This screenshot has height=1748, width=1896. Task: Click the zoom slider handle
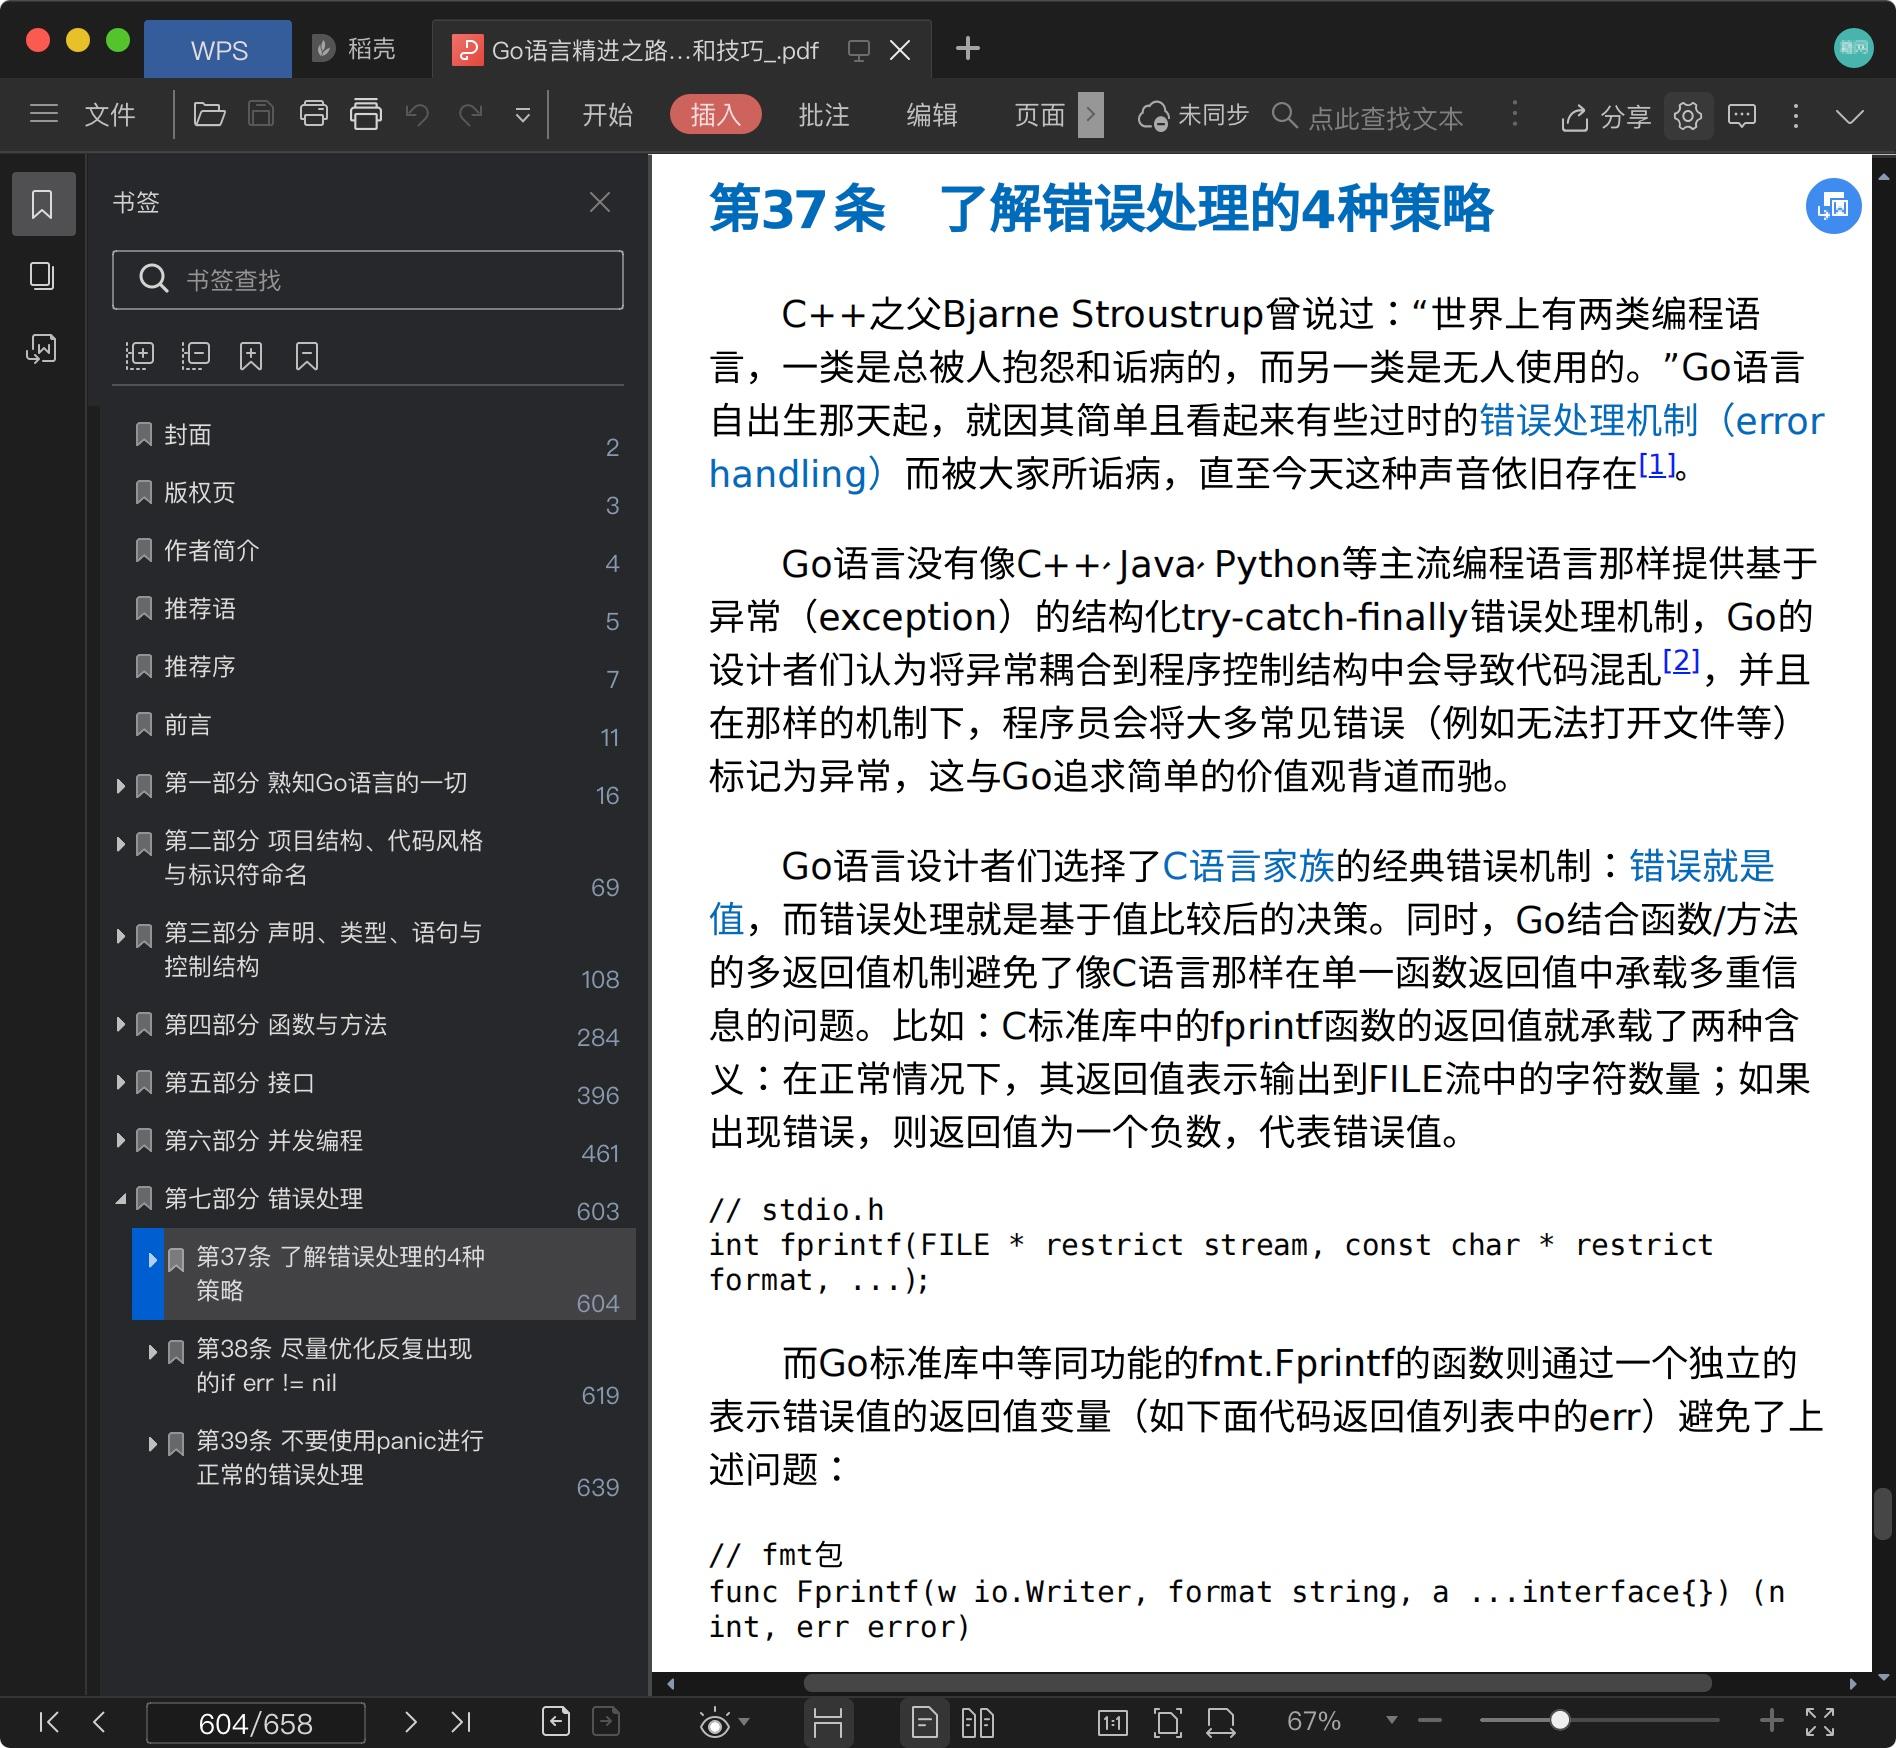pyautogui.click(x=1559, y=1720)
